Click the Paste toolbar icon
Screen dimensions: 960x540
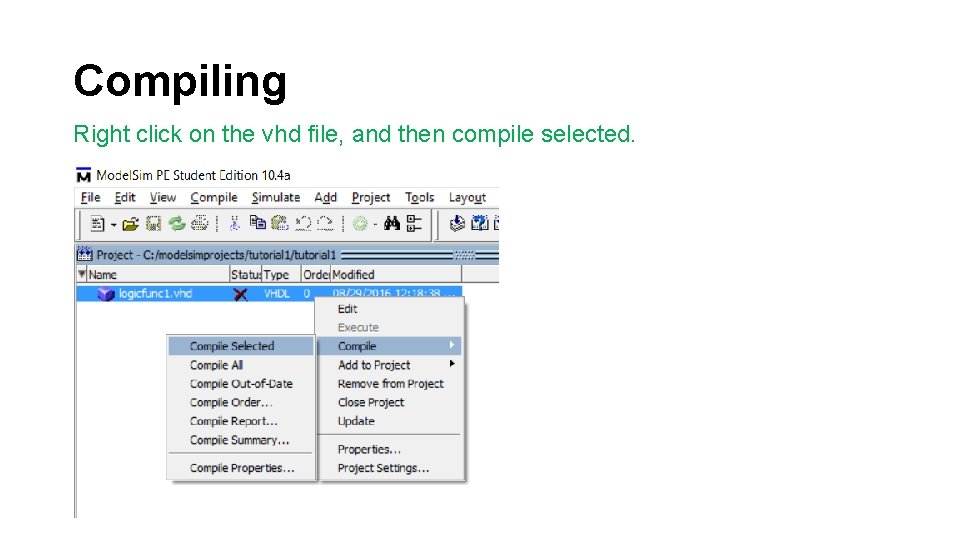tap(280, 223)
